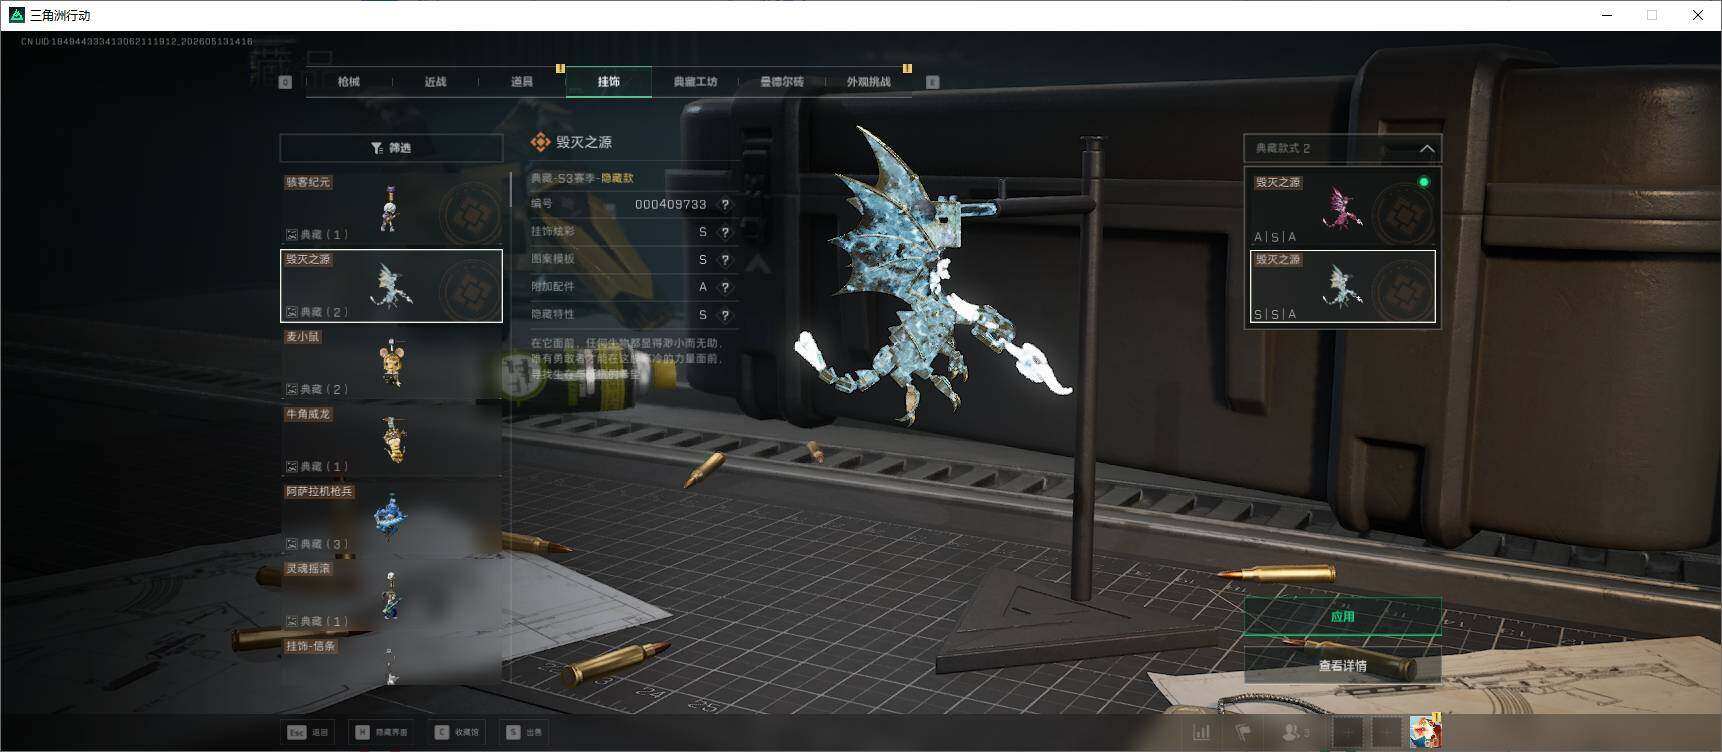
Task: Select the 灵魂摇滚 charm
Action: (391, 594)
